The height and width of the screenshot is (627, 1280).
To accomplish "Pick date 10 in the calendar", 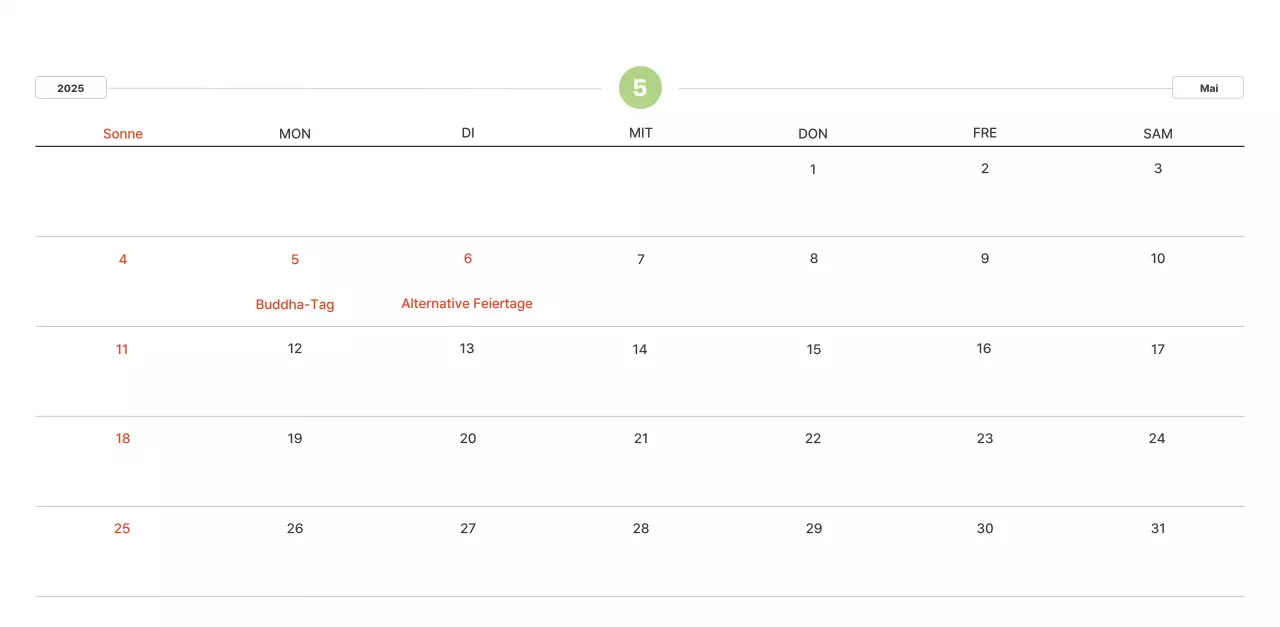I will point(1158,258).
